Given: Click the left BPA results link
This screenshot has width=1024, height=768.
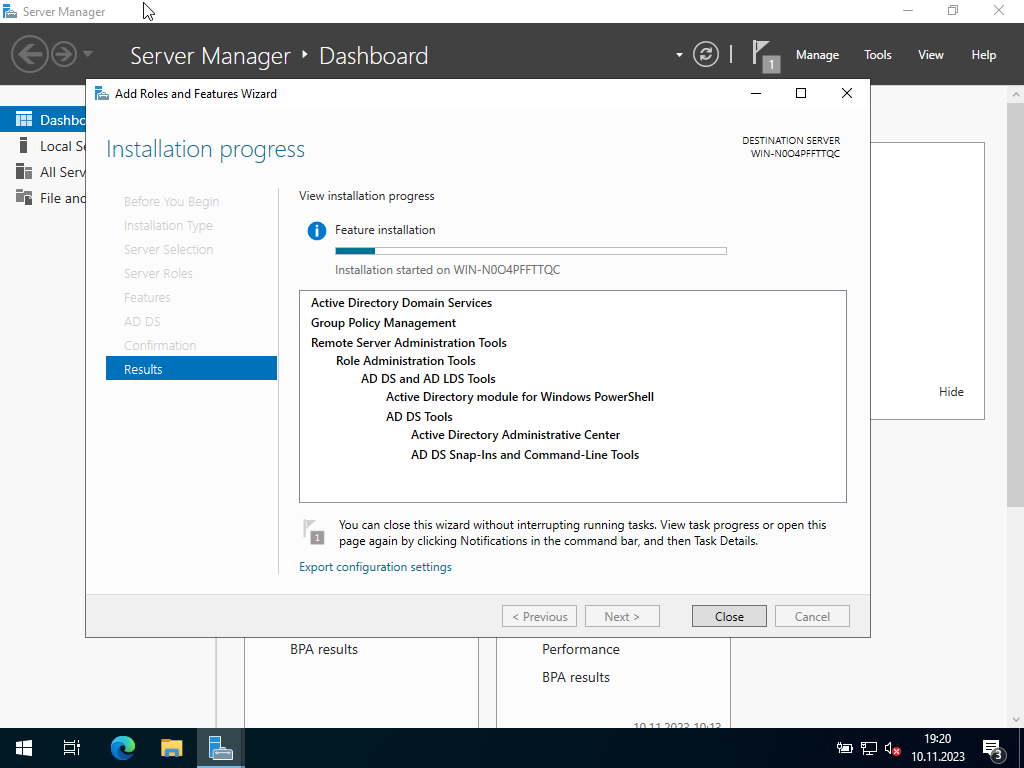Looking at the screenshot, I should coord(324,649).
